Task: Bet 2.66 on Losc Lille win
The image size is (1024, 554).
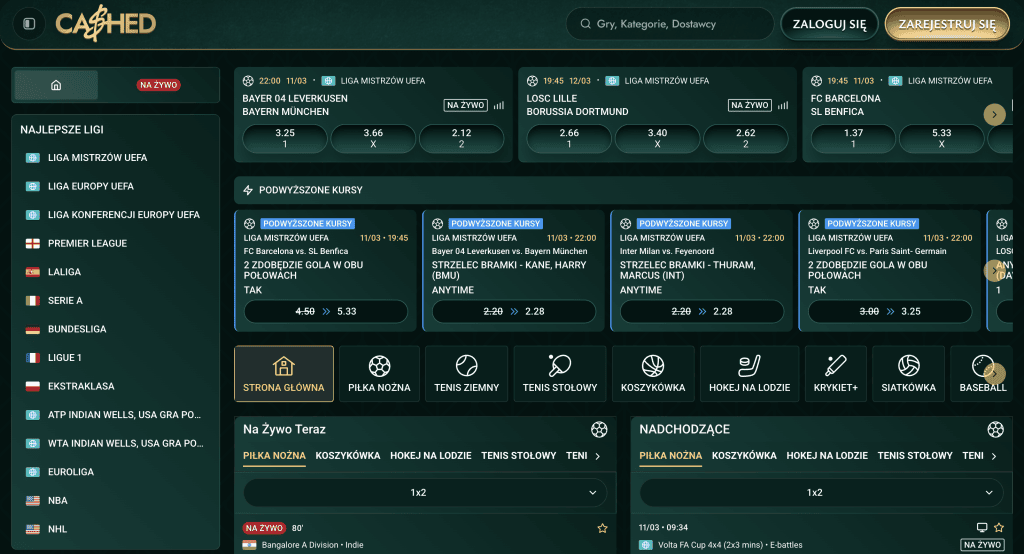Action: pyautogui.click(x=569, y=138)
